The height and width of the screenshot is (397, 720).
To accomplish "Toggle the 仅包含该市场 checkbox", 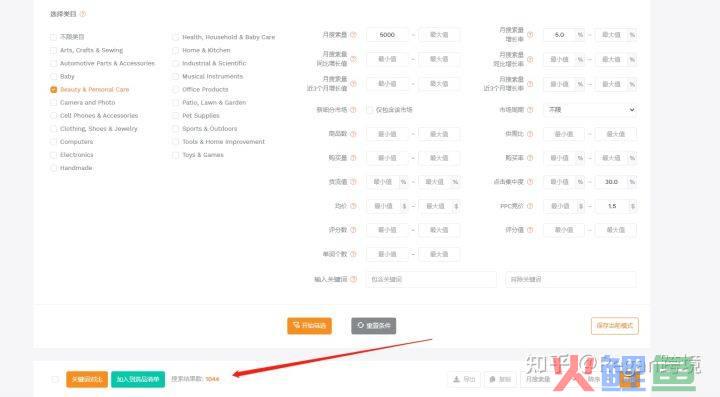I will pyautogui.click(x=370, y=110).
